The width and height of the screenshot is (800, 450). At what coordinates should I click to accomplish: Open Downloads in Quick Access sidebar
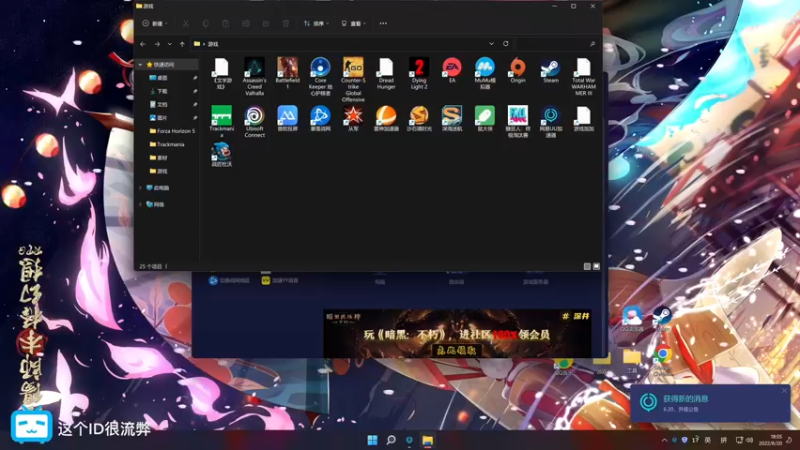tap(158, 91)
